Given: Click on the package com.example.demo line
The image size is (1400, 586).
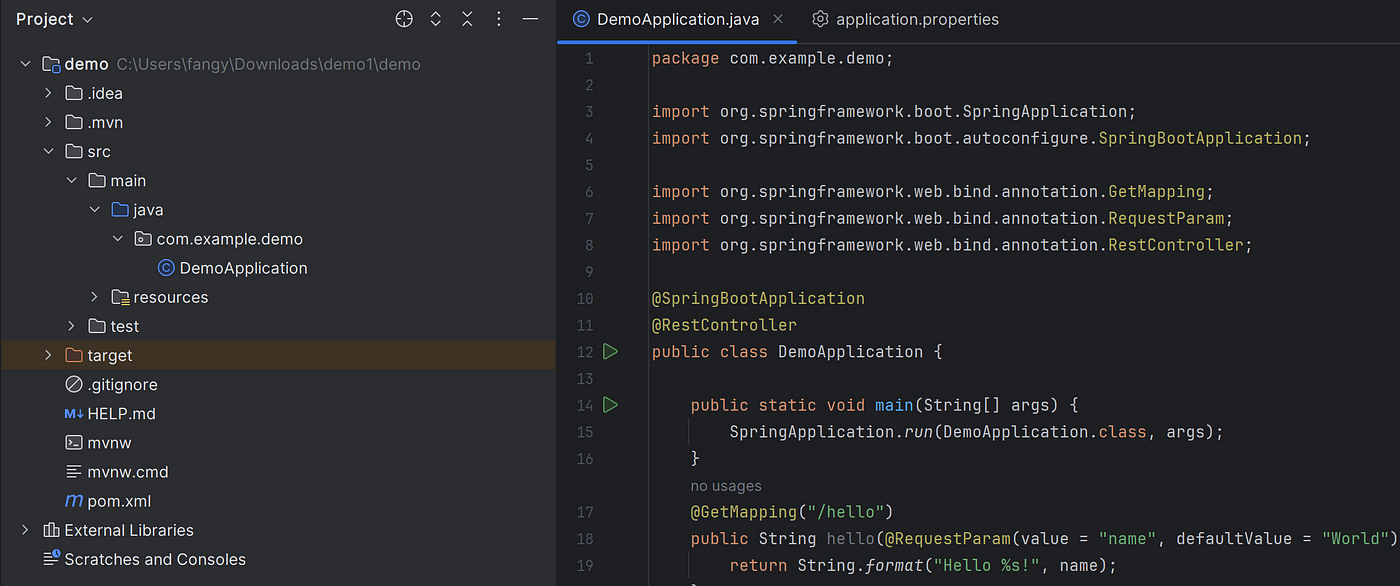Looking at the screenshot, I should (x=772, y=58).
